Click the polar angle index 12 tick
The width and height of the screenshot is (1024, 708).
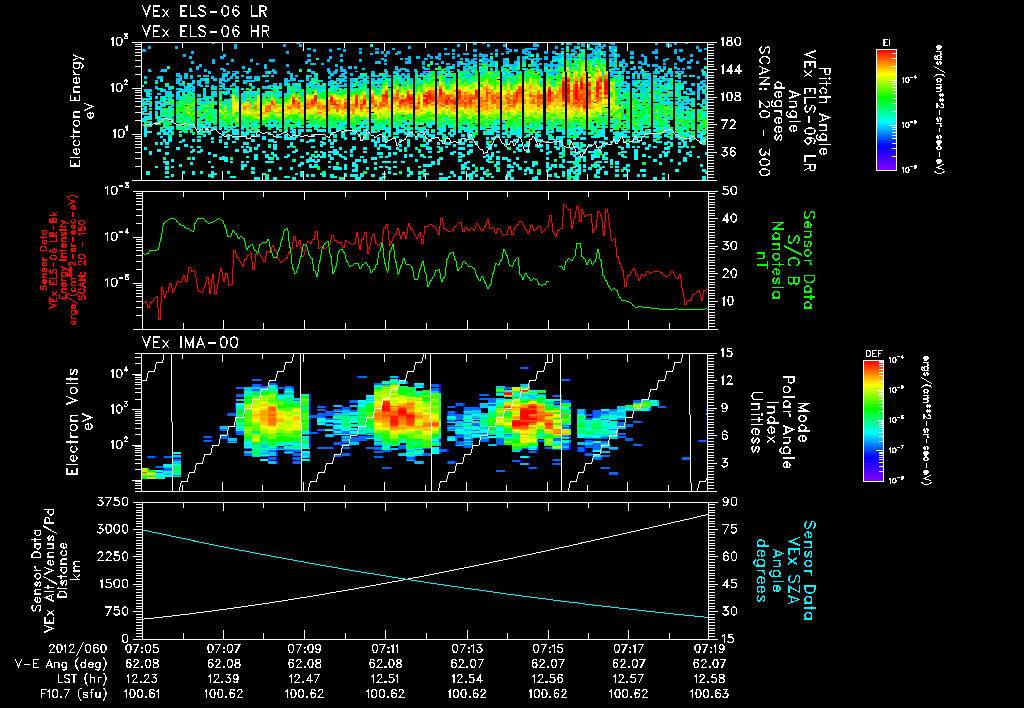pos(731,380)
